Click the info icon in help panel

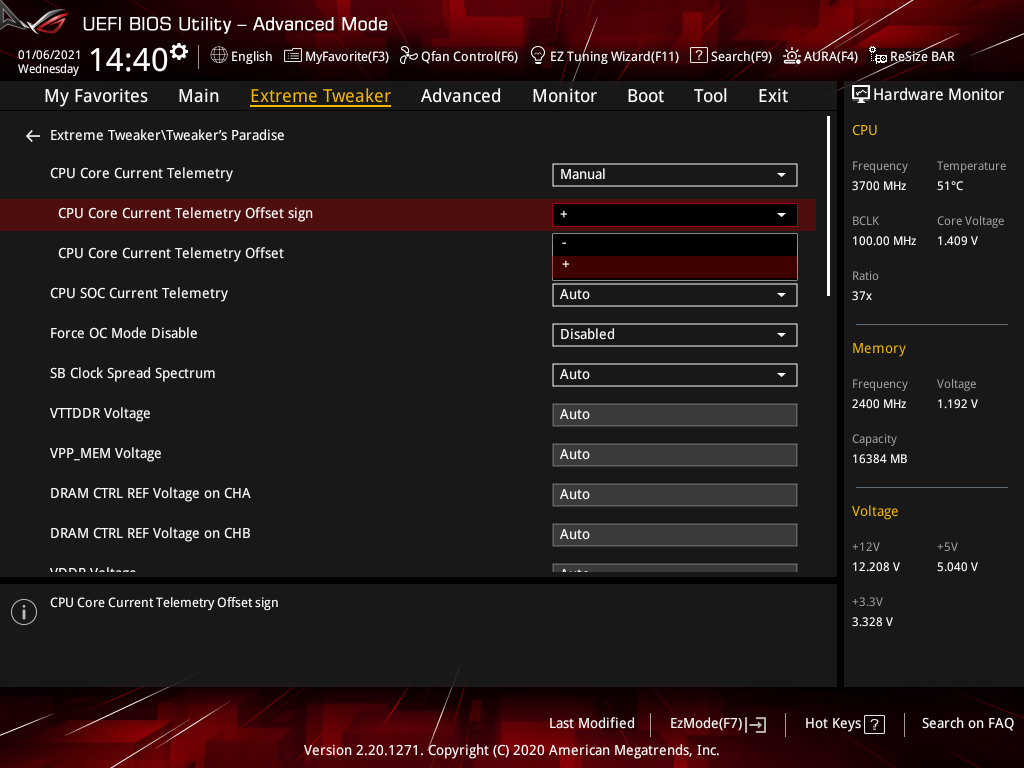24,612
